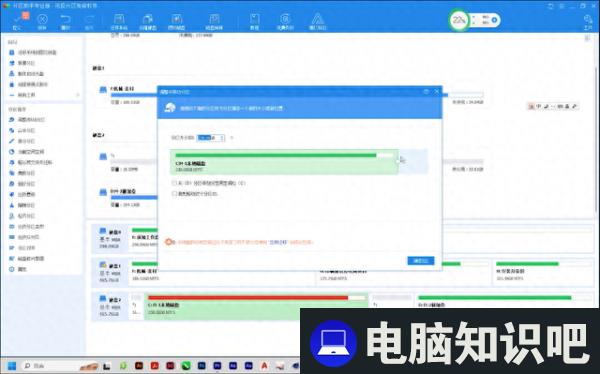The height and width of the screenshot is (374, 600).
Task: Click the partition size input field
Action: tap(209, 138)
